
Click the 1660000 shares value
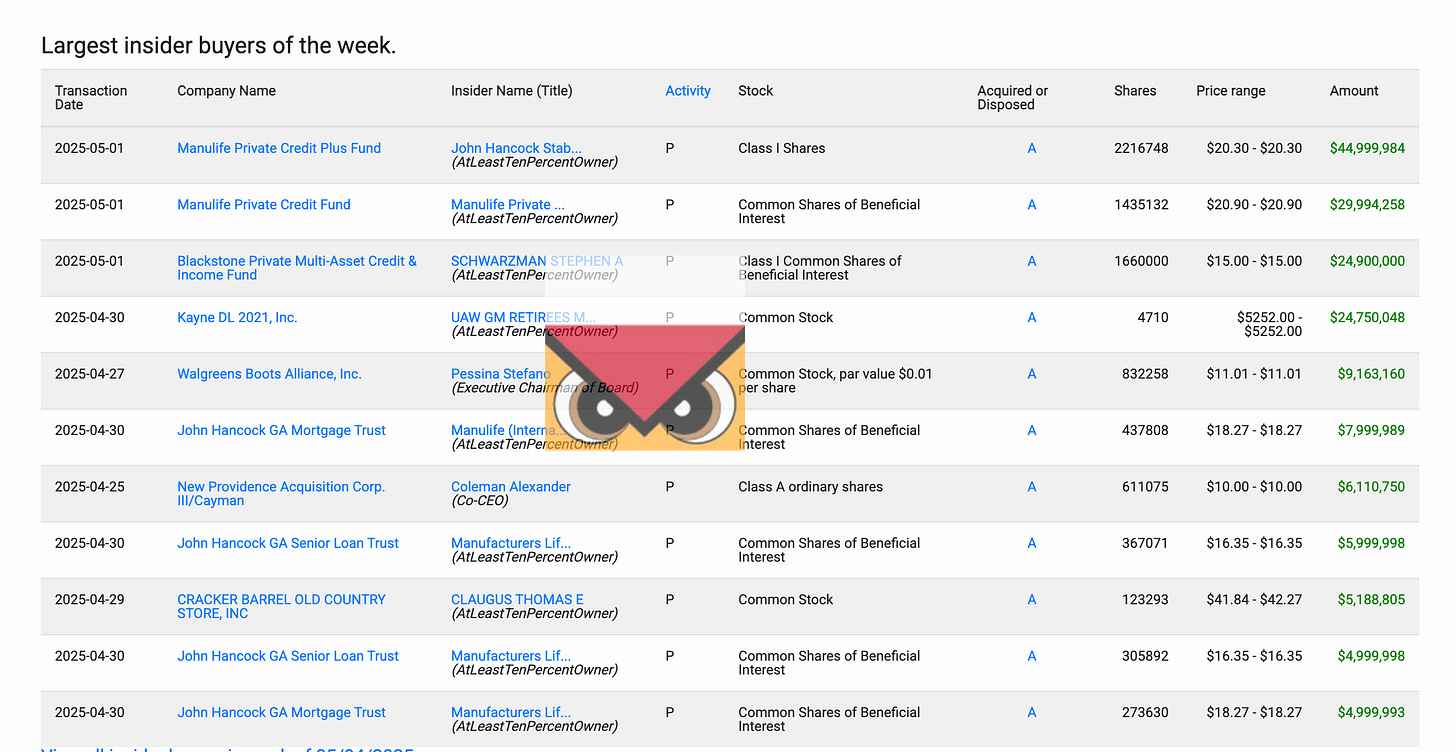pos(1141,261)
